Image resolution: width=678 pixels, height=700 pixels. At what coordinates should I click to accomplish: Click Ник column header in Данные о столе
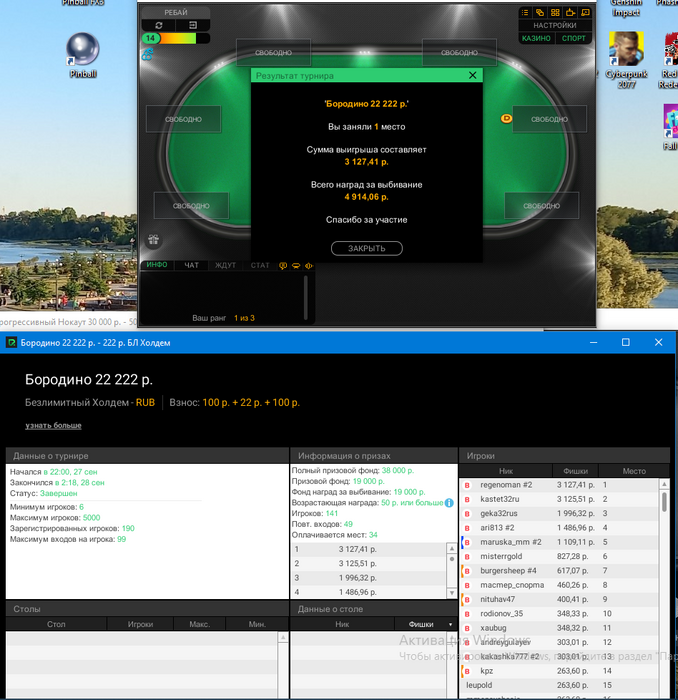point(342,624)
